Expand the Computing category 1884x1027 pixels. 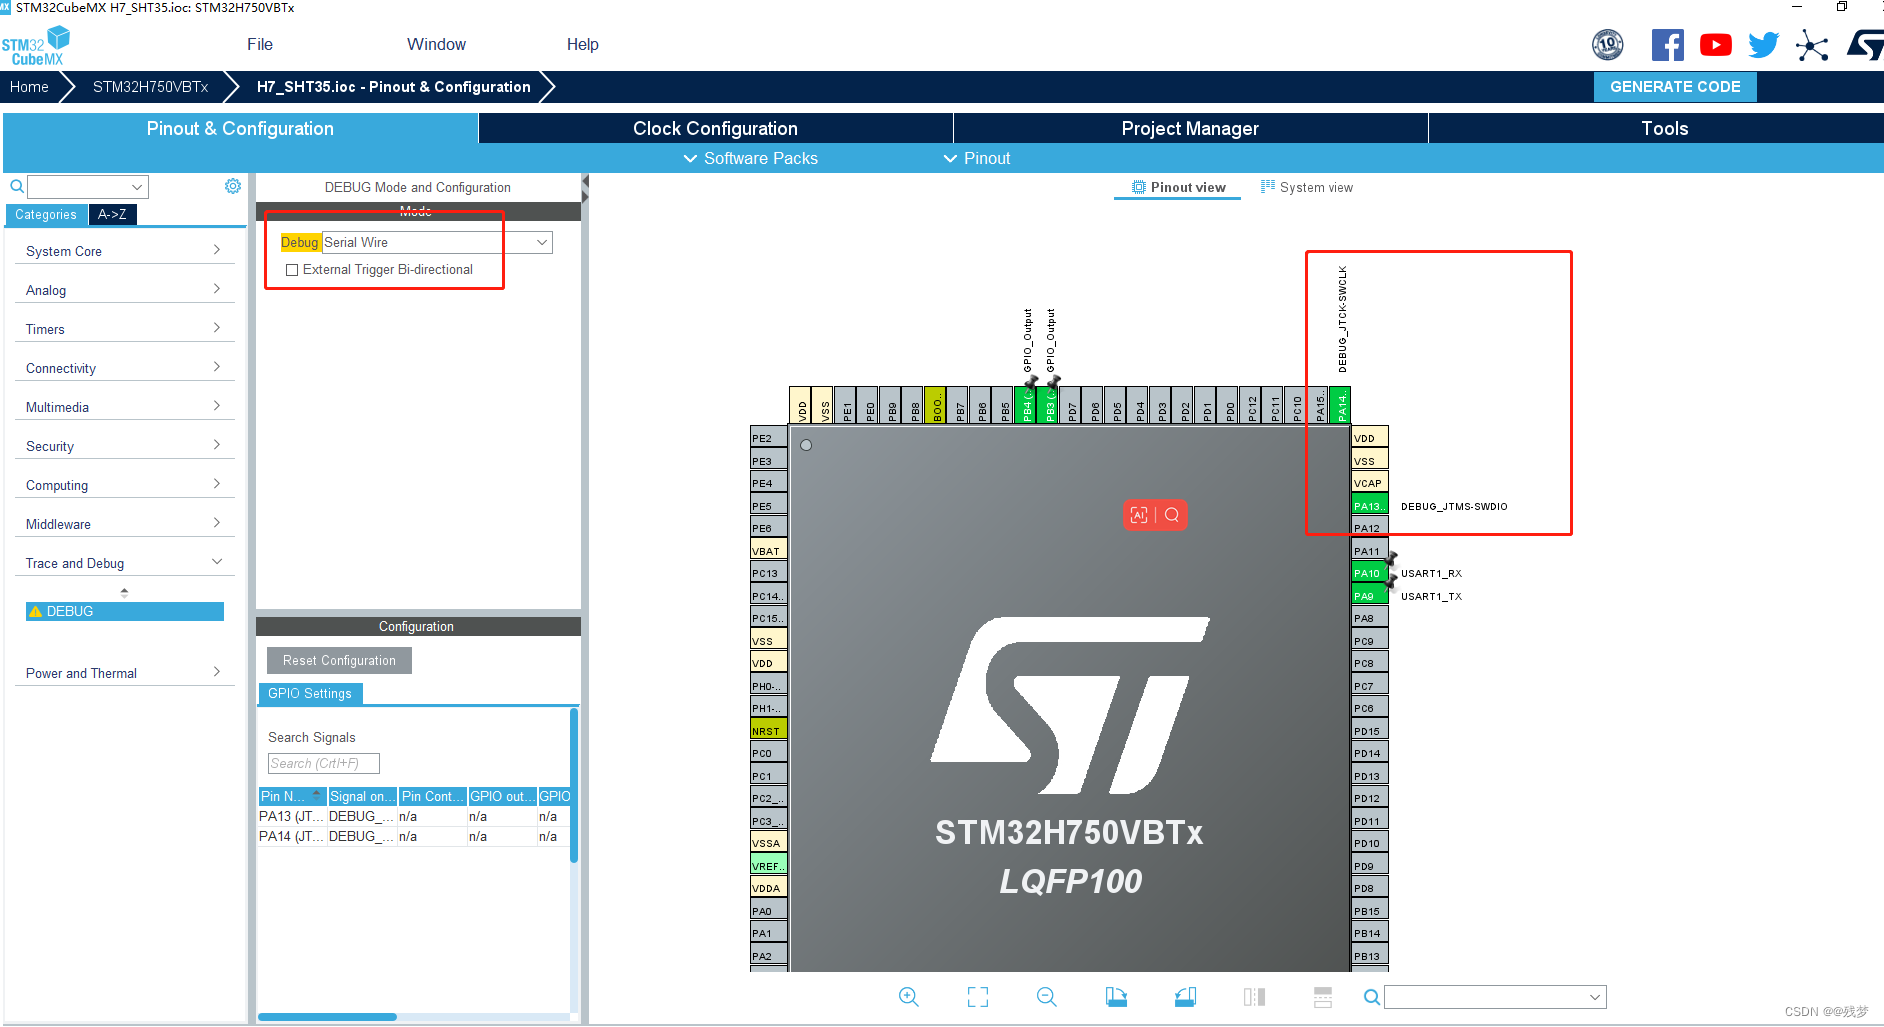point(124,485)
